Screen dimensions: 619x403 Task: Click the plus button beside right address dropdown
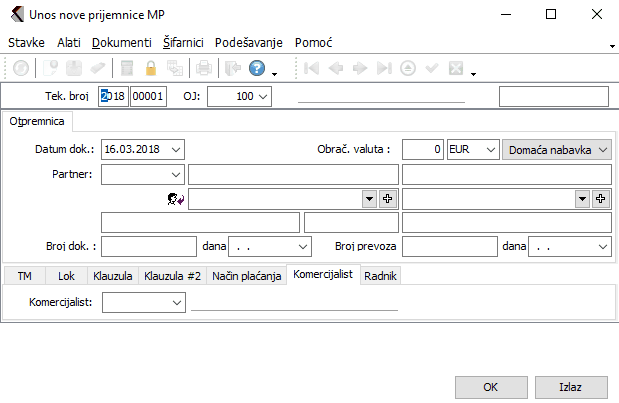pos(602,199)
